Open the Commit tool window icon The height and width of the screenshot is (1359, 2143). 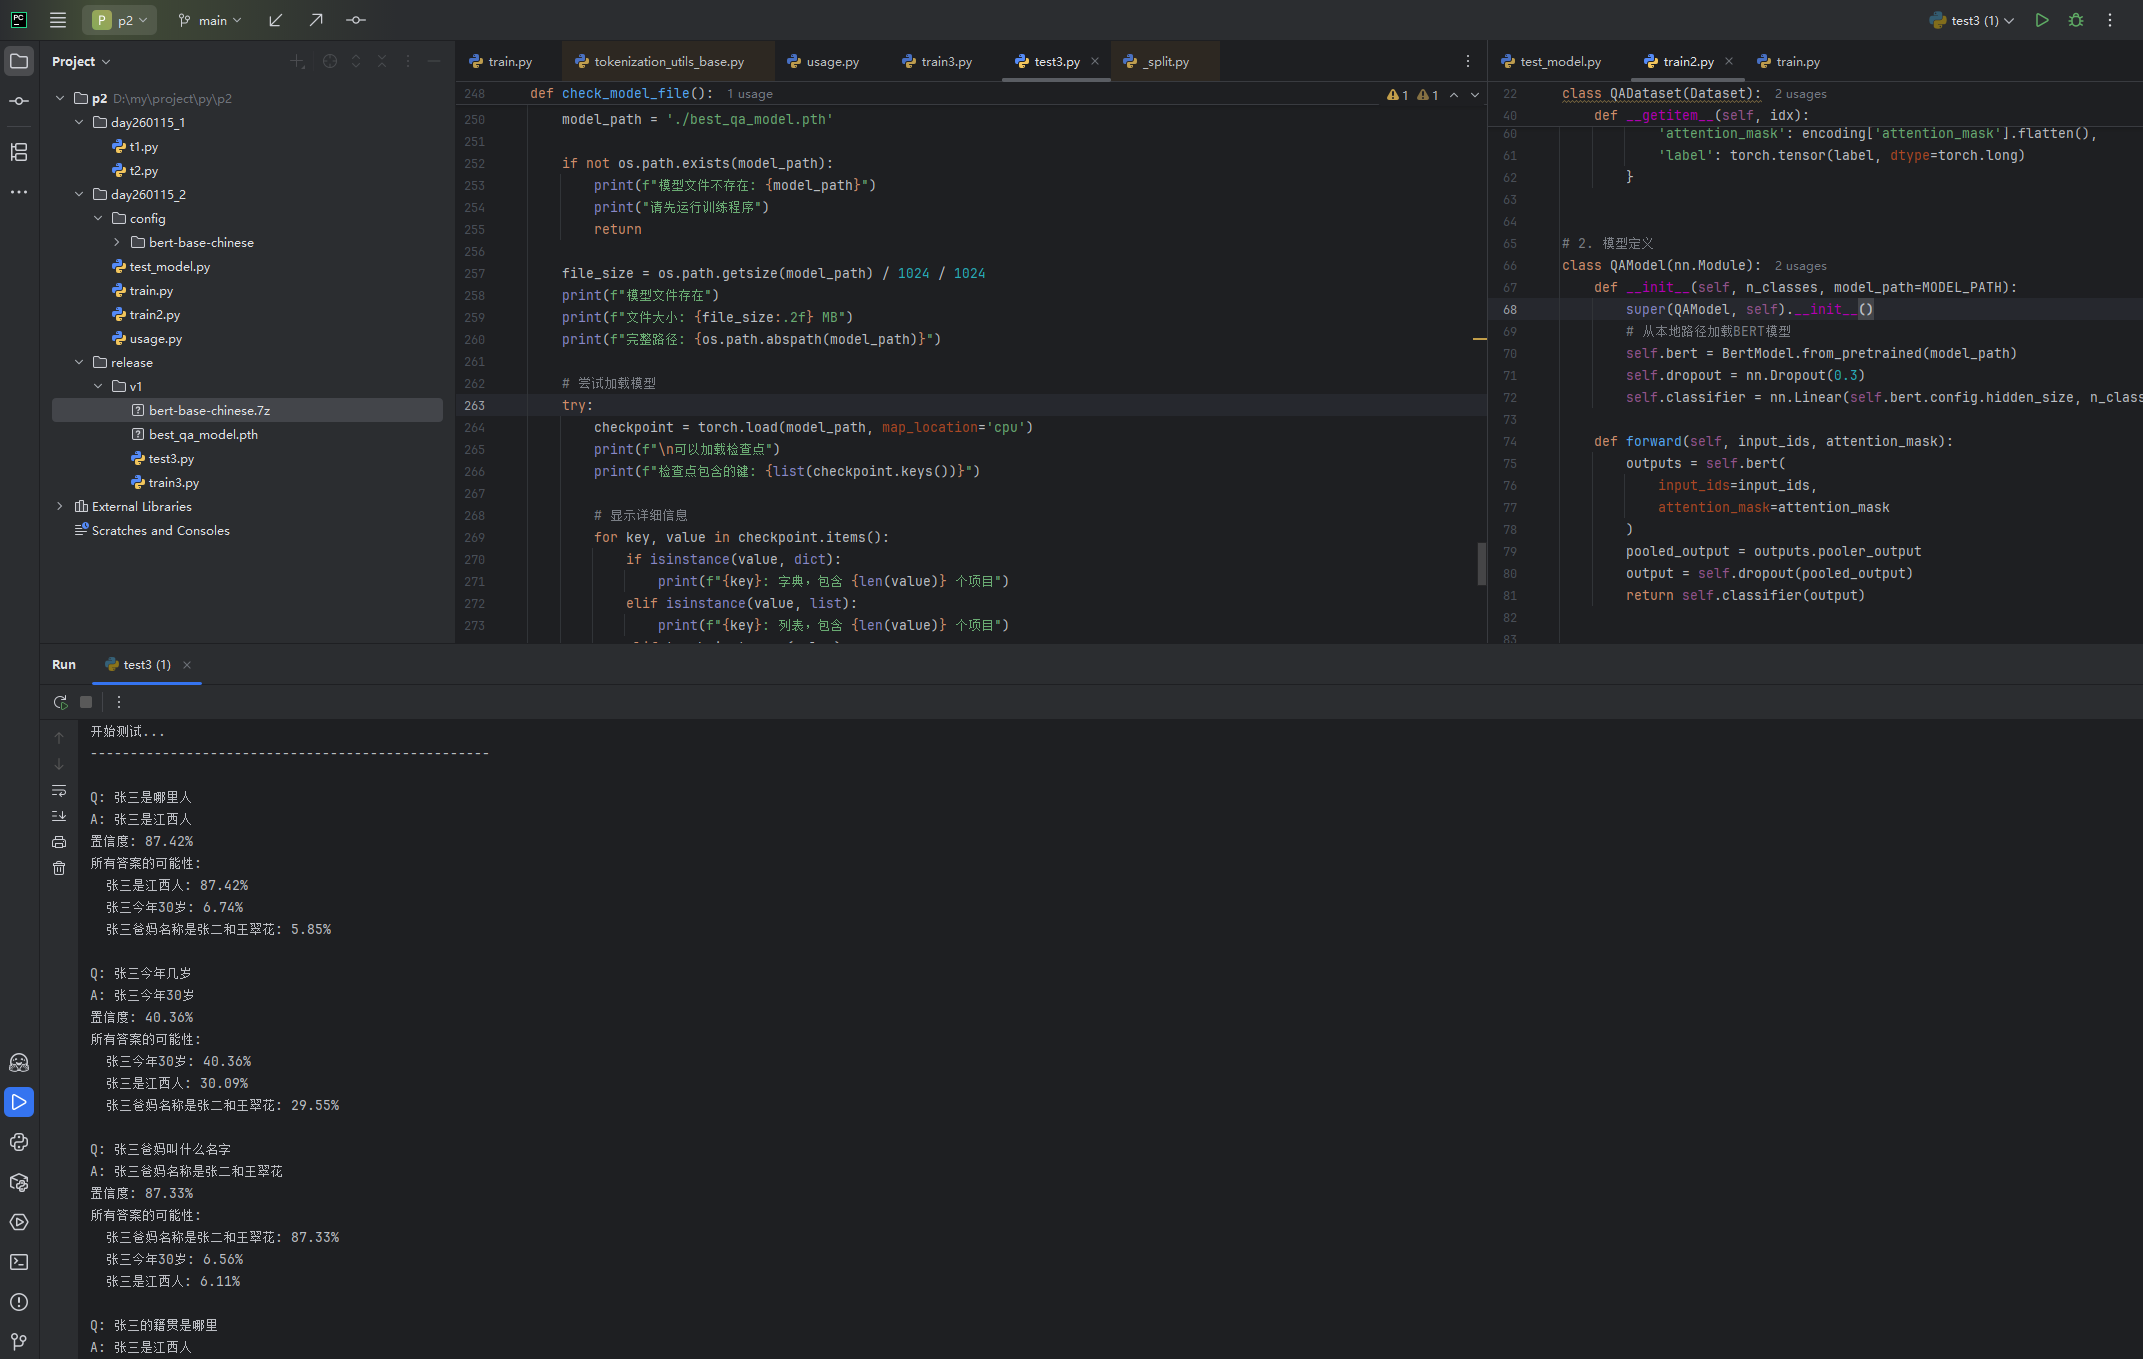[x=19, y=101]
